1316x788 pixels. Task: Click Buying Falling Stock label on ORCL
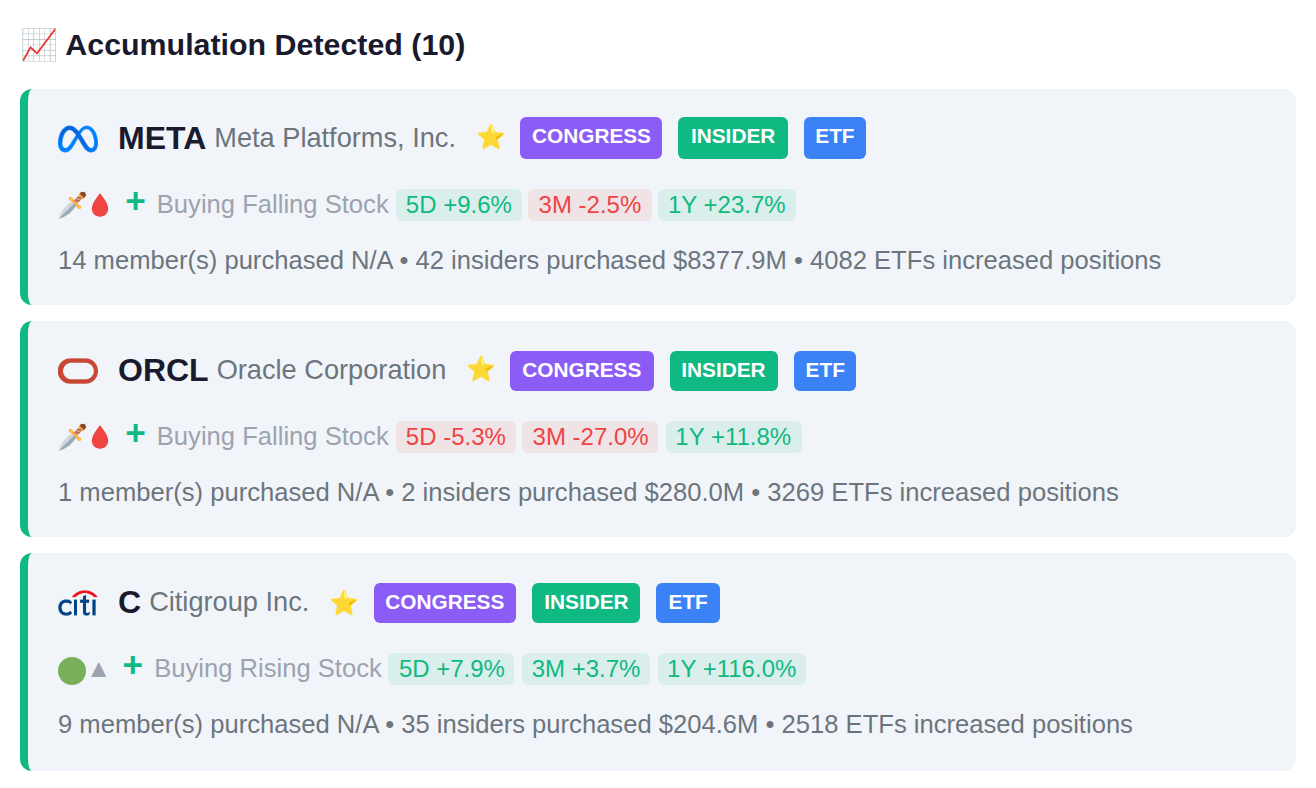pos(272,437)
